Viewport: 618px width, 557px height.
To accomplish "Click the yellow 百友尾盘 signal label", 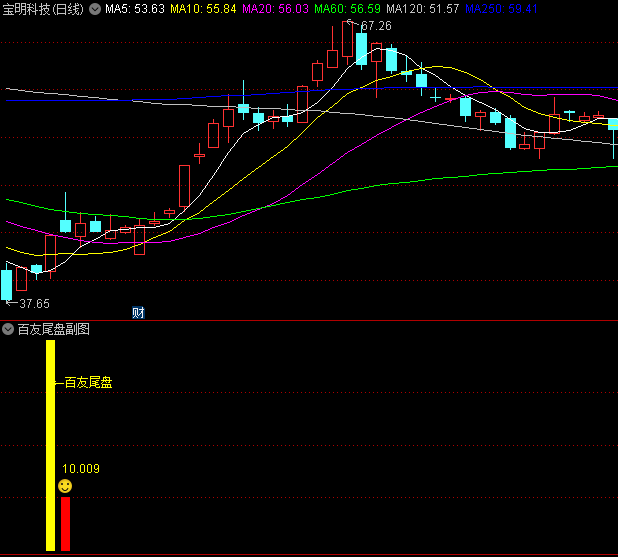I will click(88, 382).
